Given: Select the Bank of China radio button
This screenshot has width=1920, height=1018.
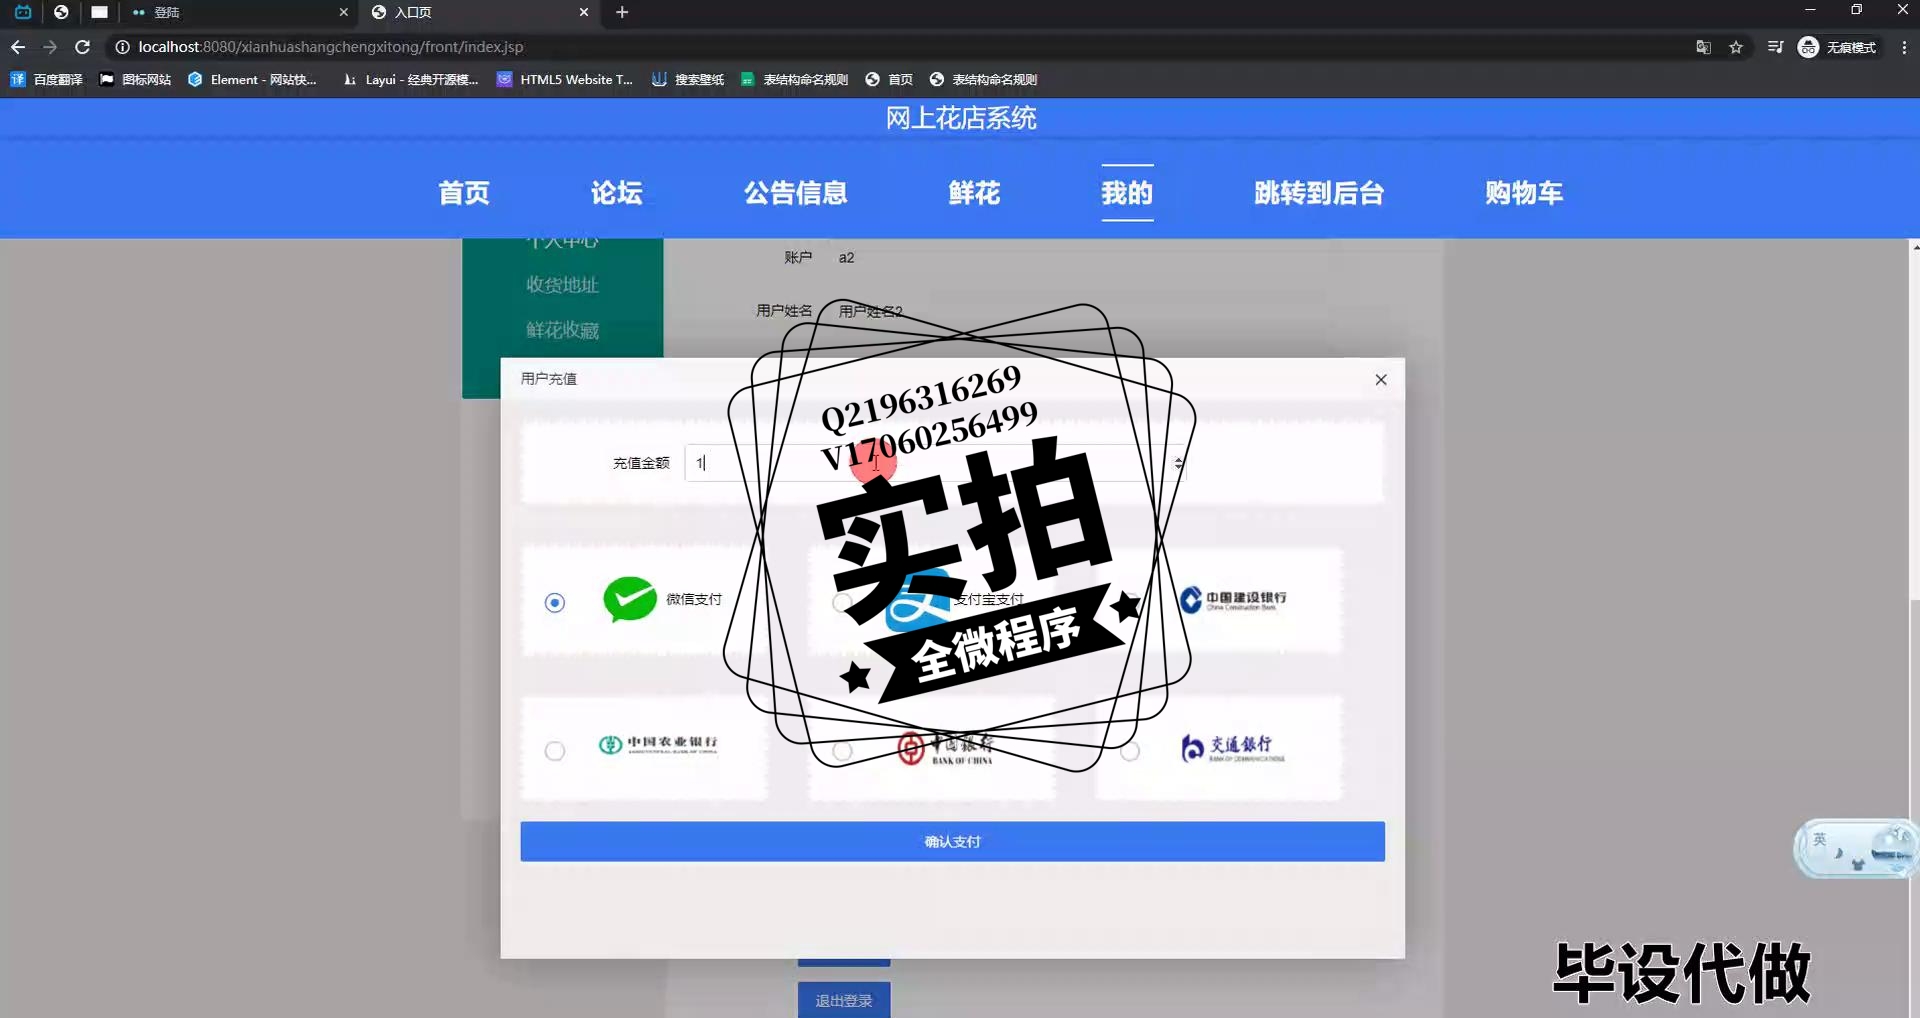Looking at the screenshot, I should pyautogui.click(x=843, y=751).
